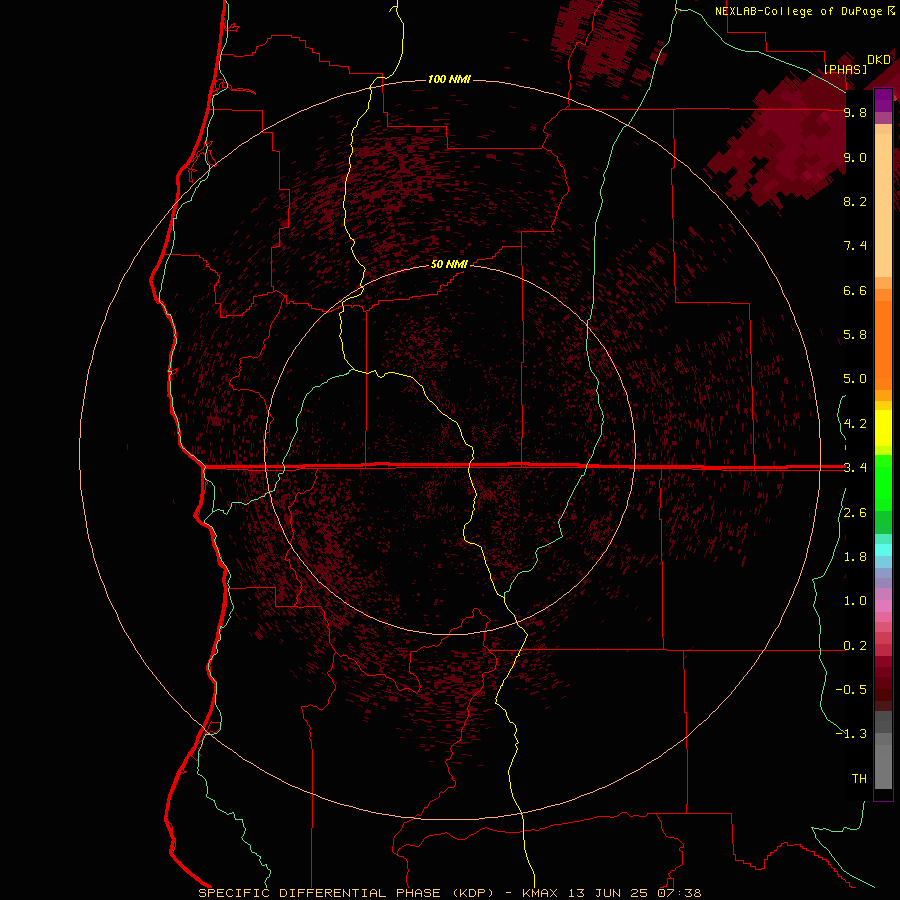This screenshot has width=900, height=900.
Task: Click the bright green segment of color bar
Action: pos(883,481)
